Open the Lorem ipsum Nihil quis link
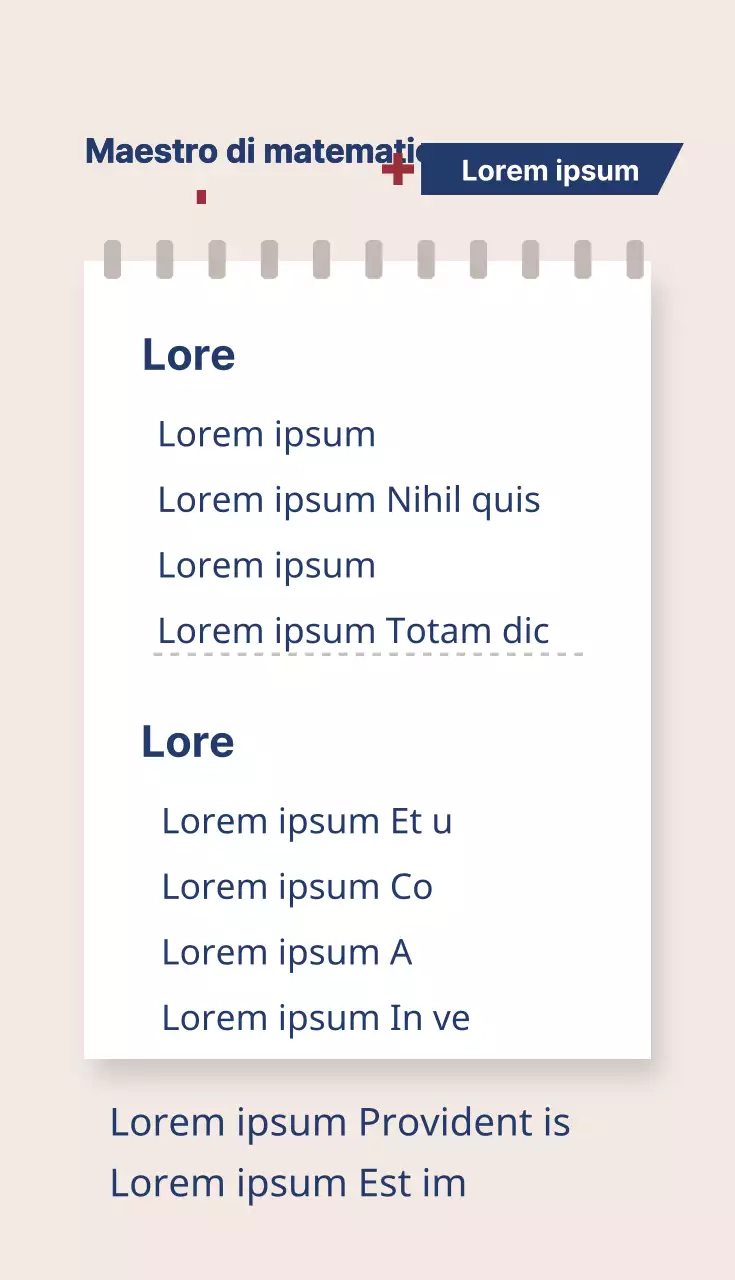The image size is (735, 1280). coord(349,500)
